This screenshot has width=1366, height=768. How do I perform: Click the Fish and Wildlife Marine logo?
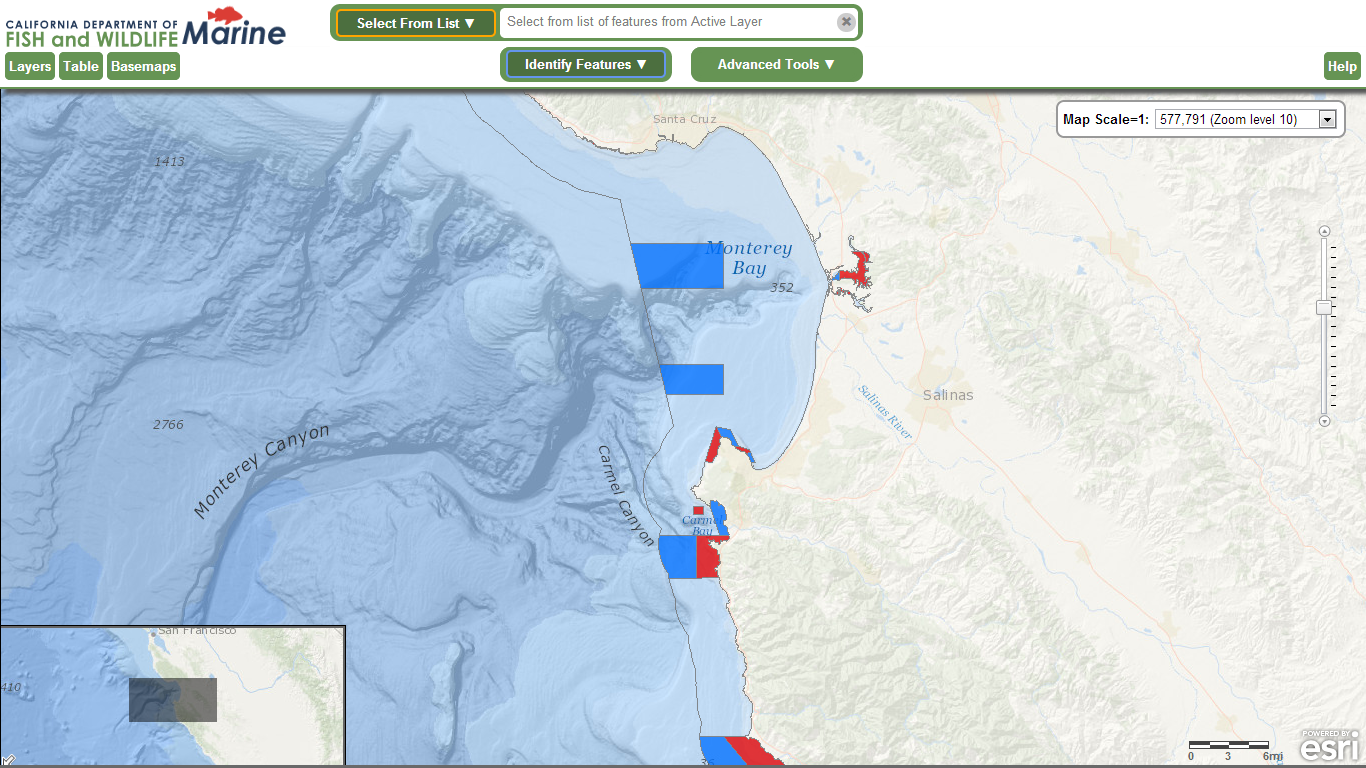[146, 28]
